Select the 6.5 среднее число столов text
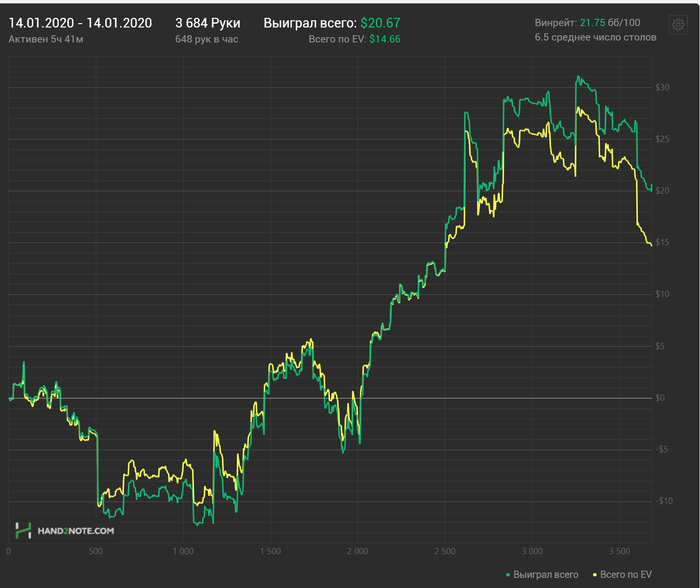This screenshot has width=700, height=588. 596,38
